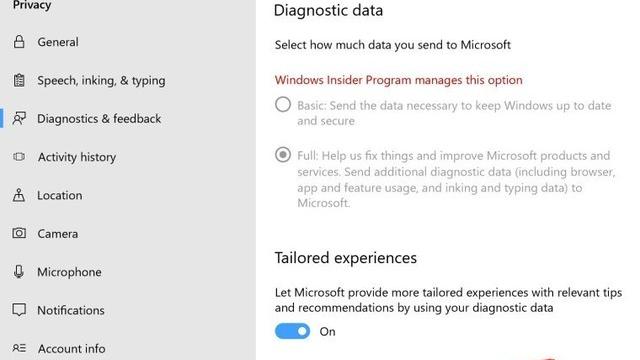This screenshot has height=360, width=640.
Task: Select the Full diagnostic data radio button
Action: coord(283,155)
